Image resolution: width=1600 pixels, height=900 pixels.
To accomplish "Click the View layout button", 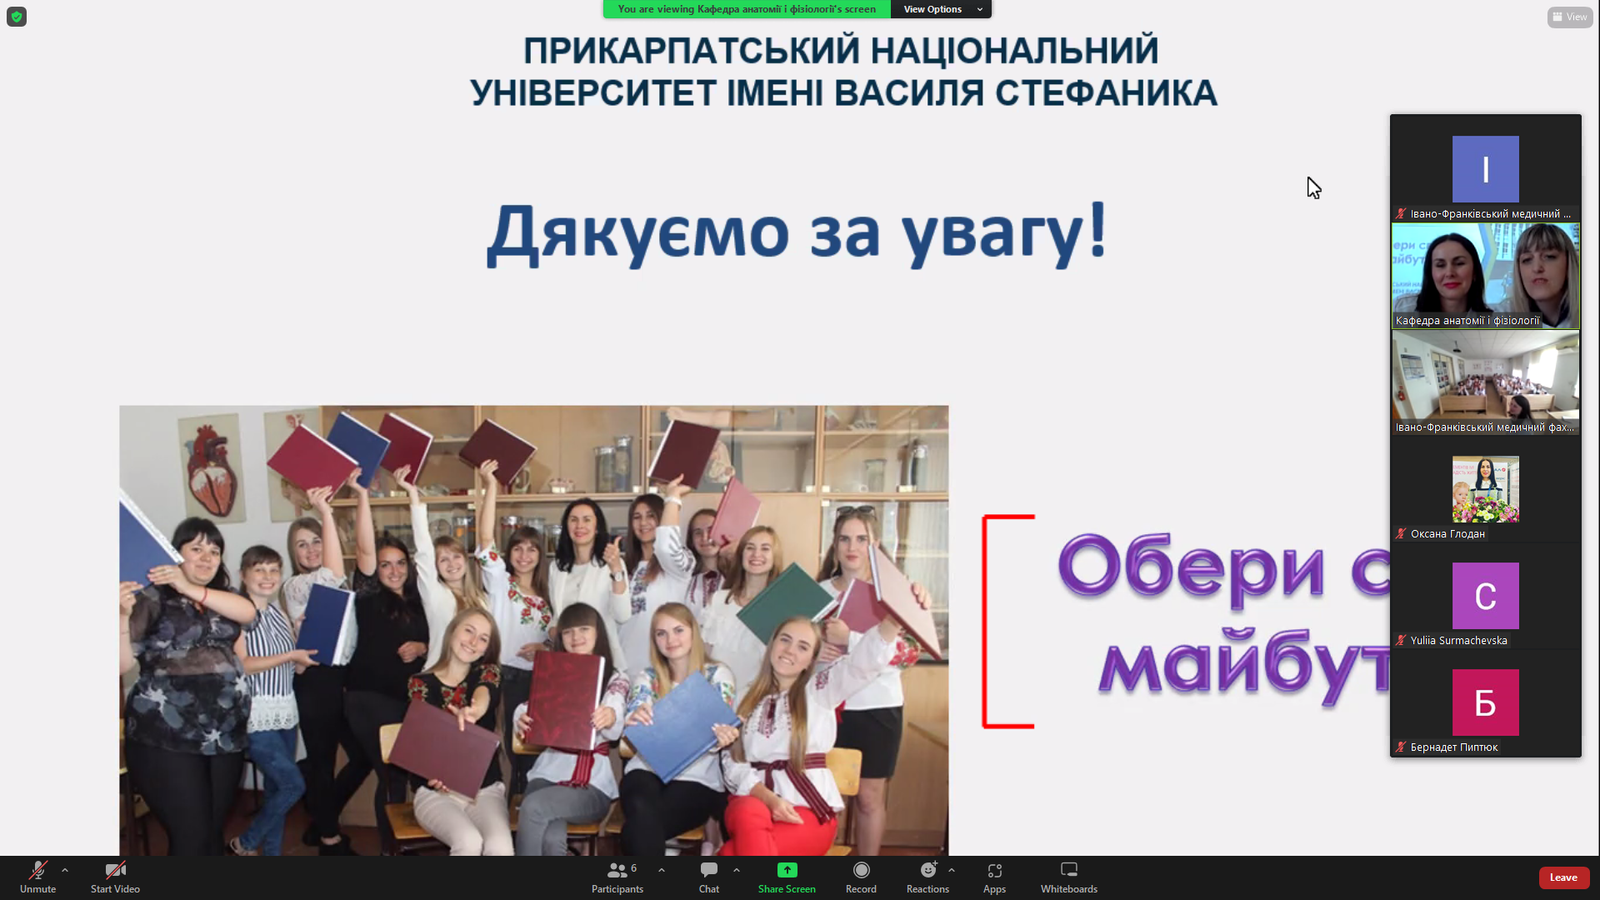I will tap(1569, 17).
